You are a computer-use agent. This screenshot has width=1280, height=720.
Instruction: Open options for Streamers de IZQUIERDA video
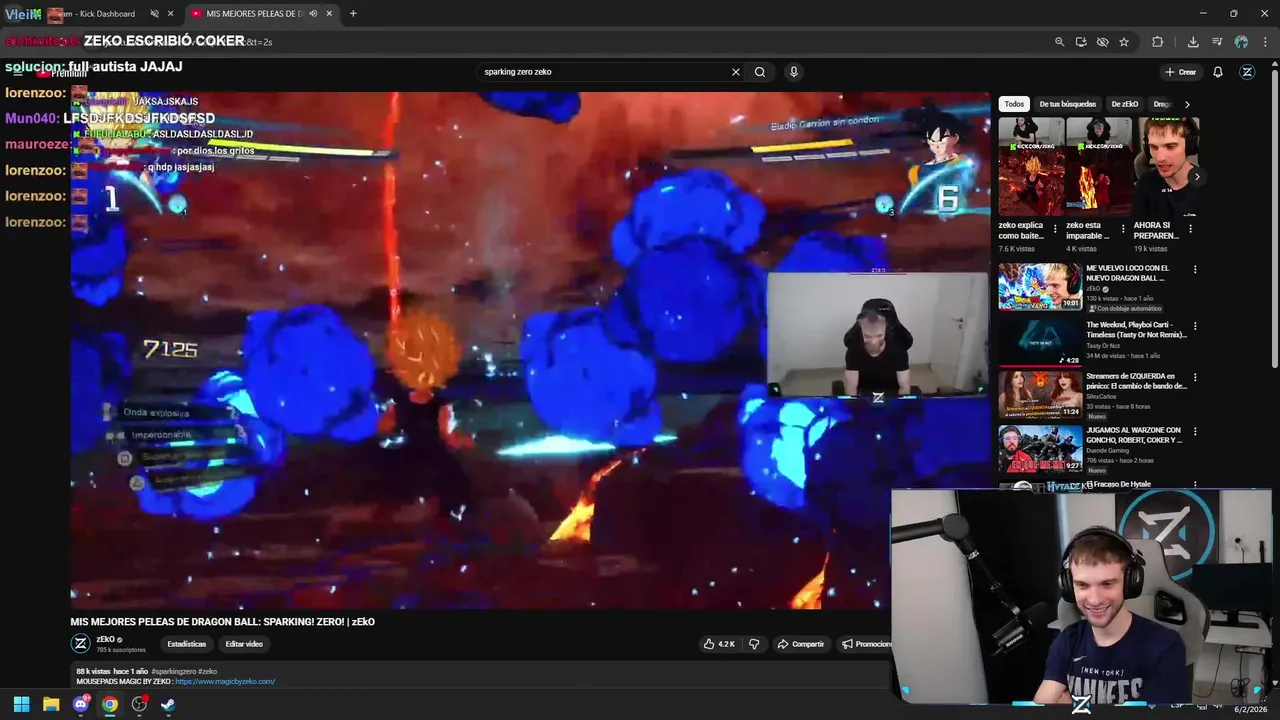[x=1195, y=377]
